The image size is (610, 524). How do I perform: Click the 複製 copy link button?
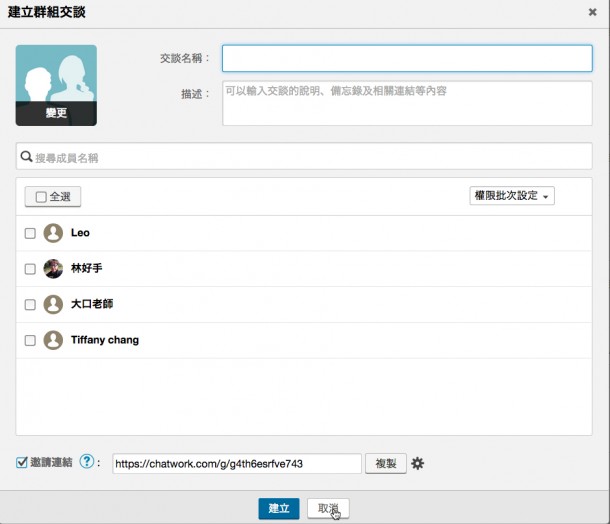point(386,463)
